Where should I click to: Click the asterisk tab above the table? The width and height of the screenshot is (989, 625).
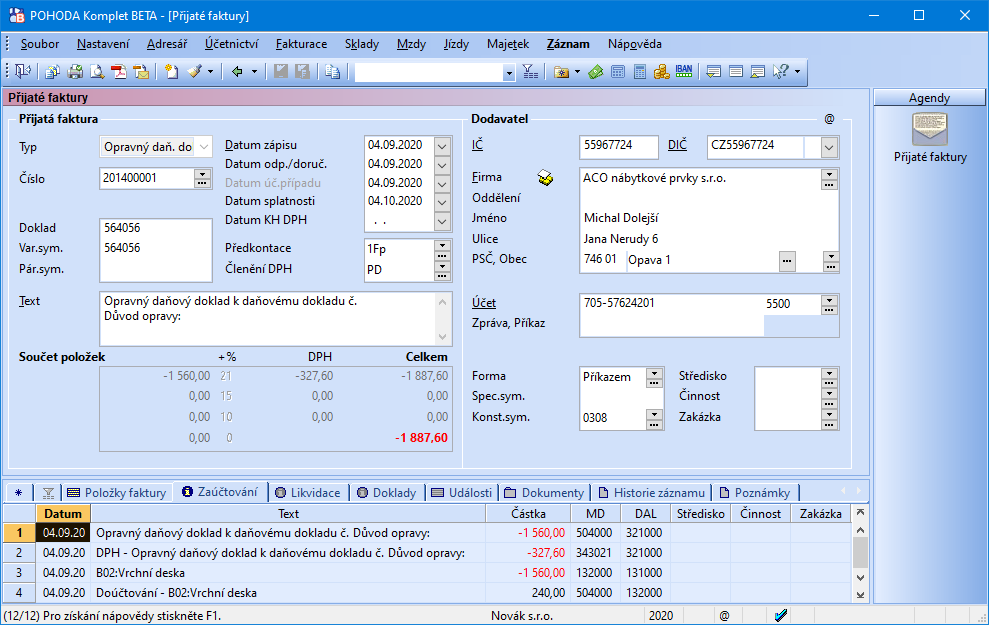pos(18,493)
